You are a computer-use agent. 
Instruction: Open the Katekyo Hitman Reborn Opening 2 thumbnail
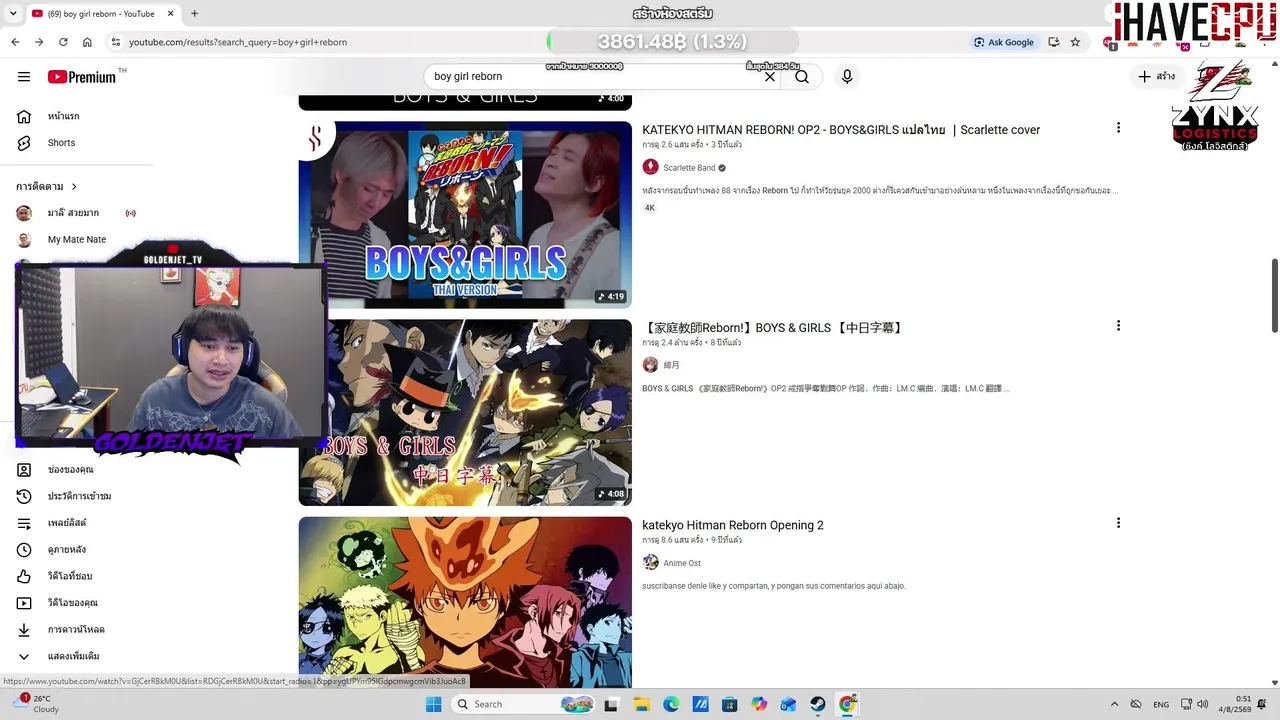tap(465, 603)
